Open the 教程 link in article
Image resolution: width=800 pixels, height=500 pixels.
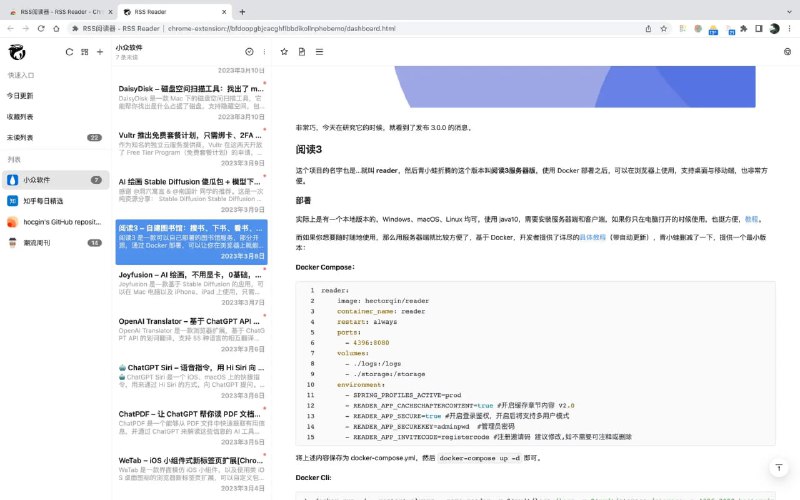click(x=751, y=219)
